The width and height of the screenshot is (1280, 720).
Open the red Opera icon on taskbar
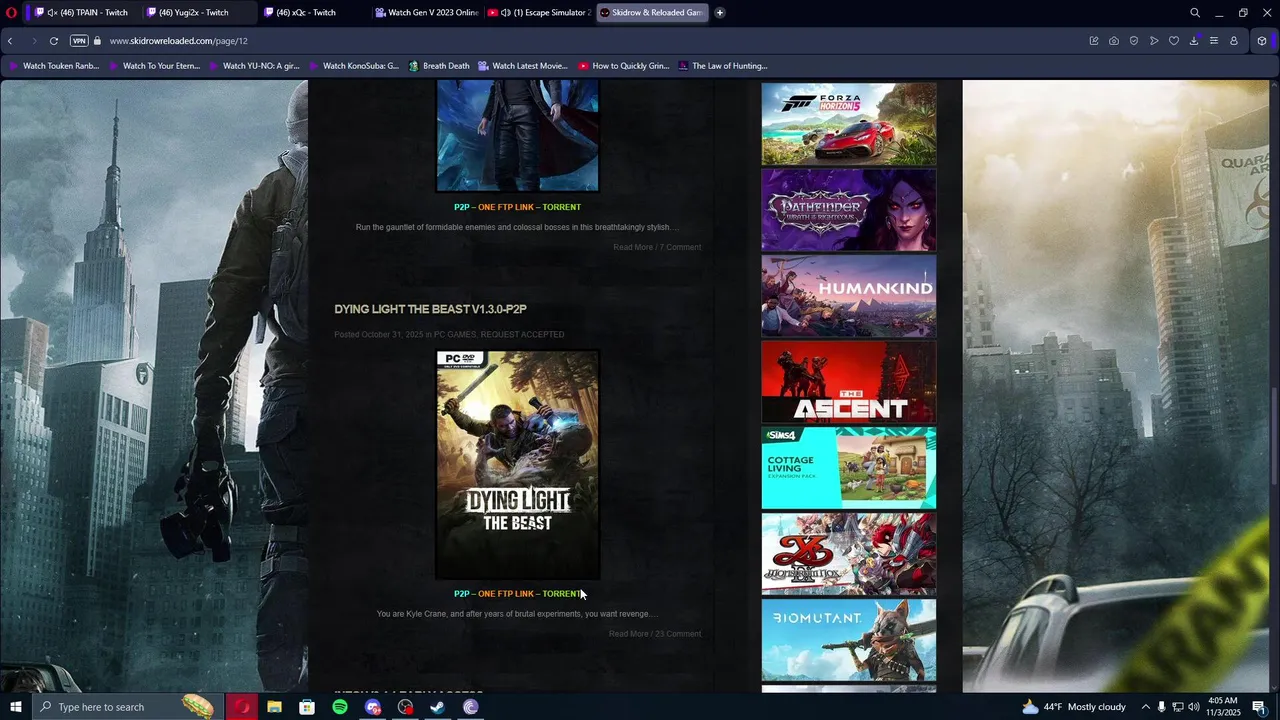pyautogui.click(x=242, y=707)
